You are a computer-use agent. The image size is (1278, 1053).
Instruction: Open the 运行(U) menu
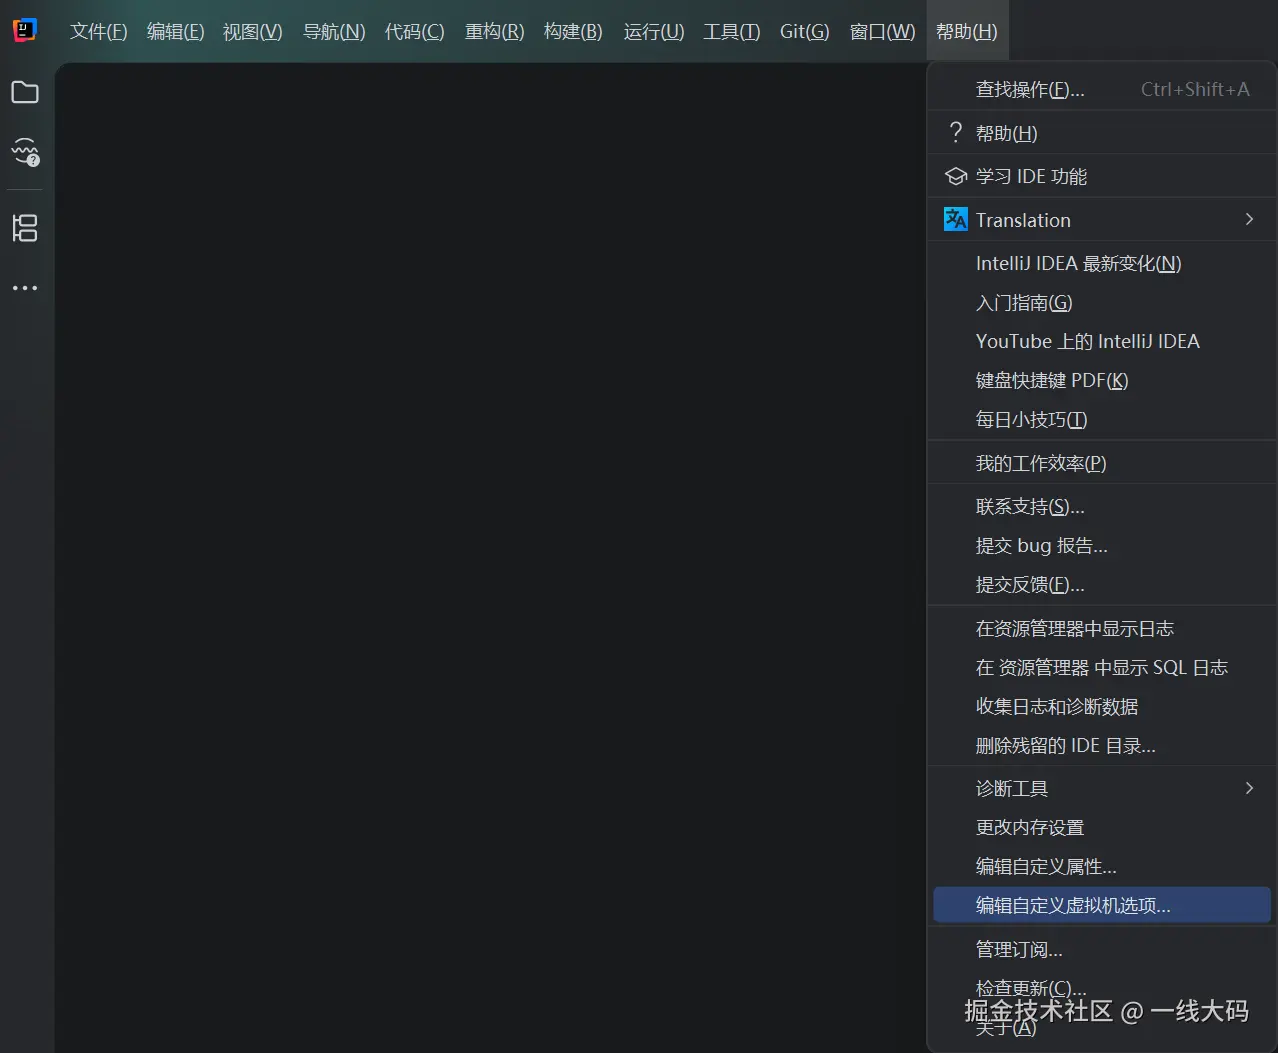coord(654,32)
